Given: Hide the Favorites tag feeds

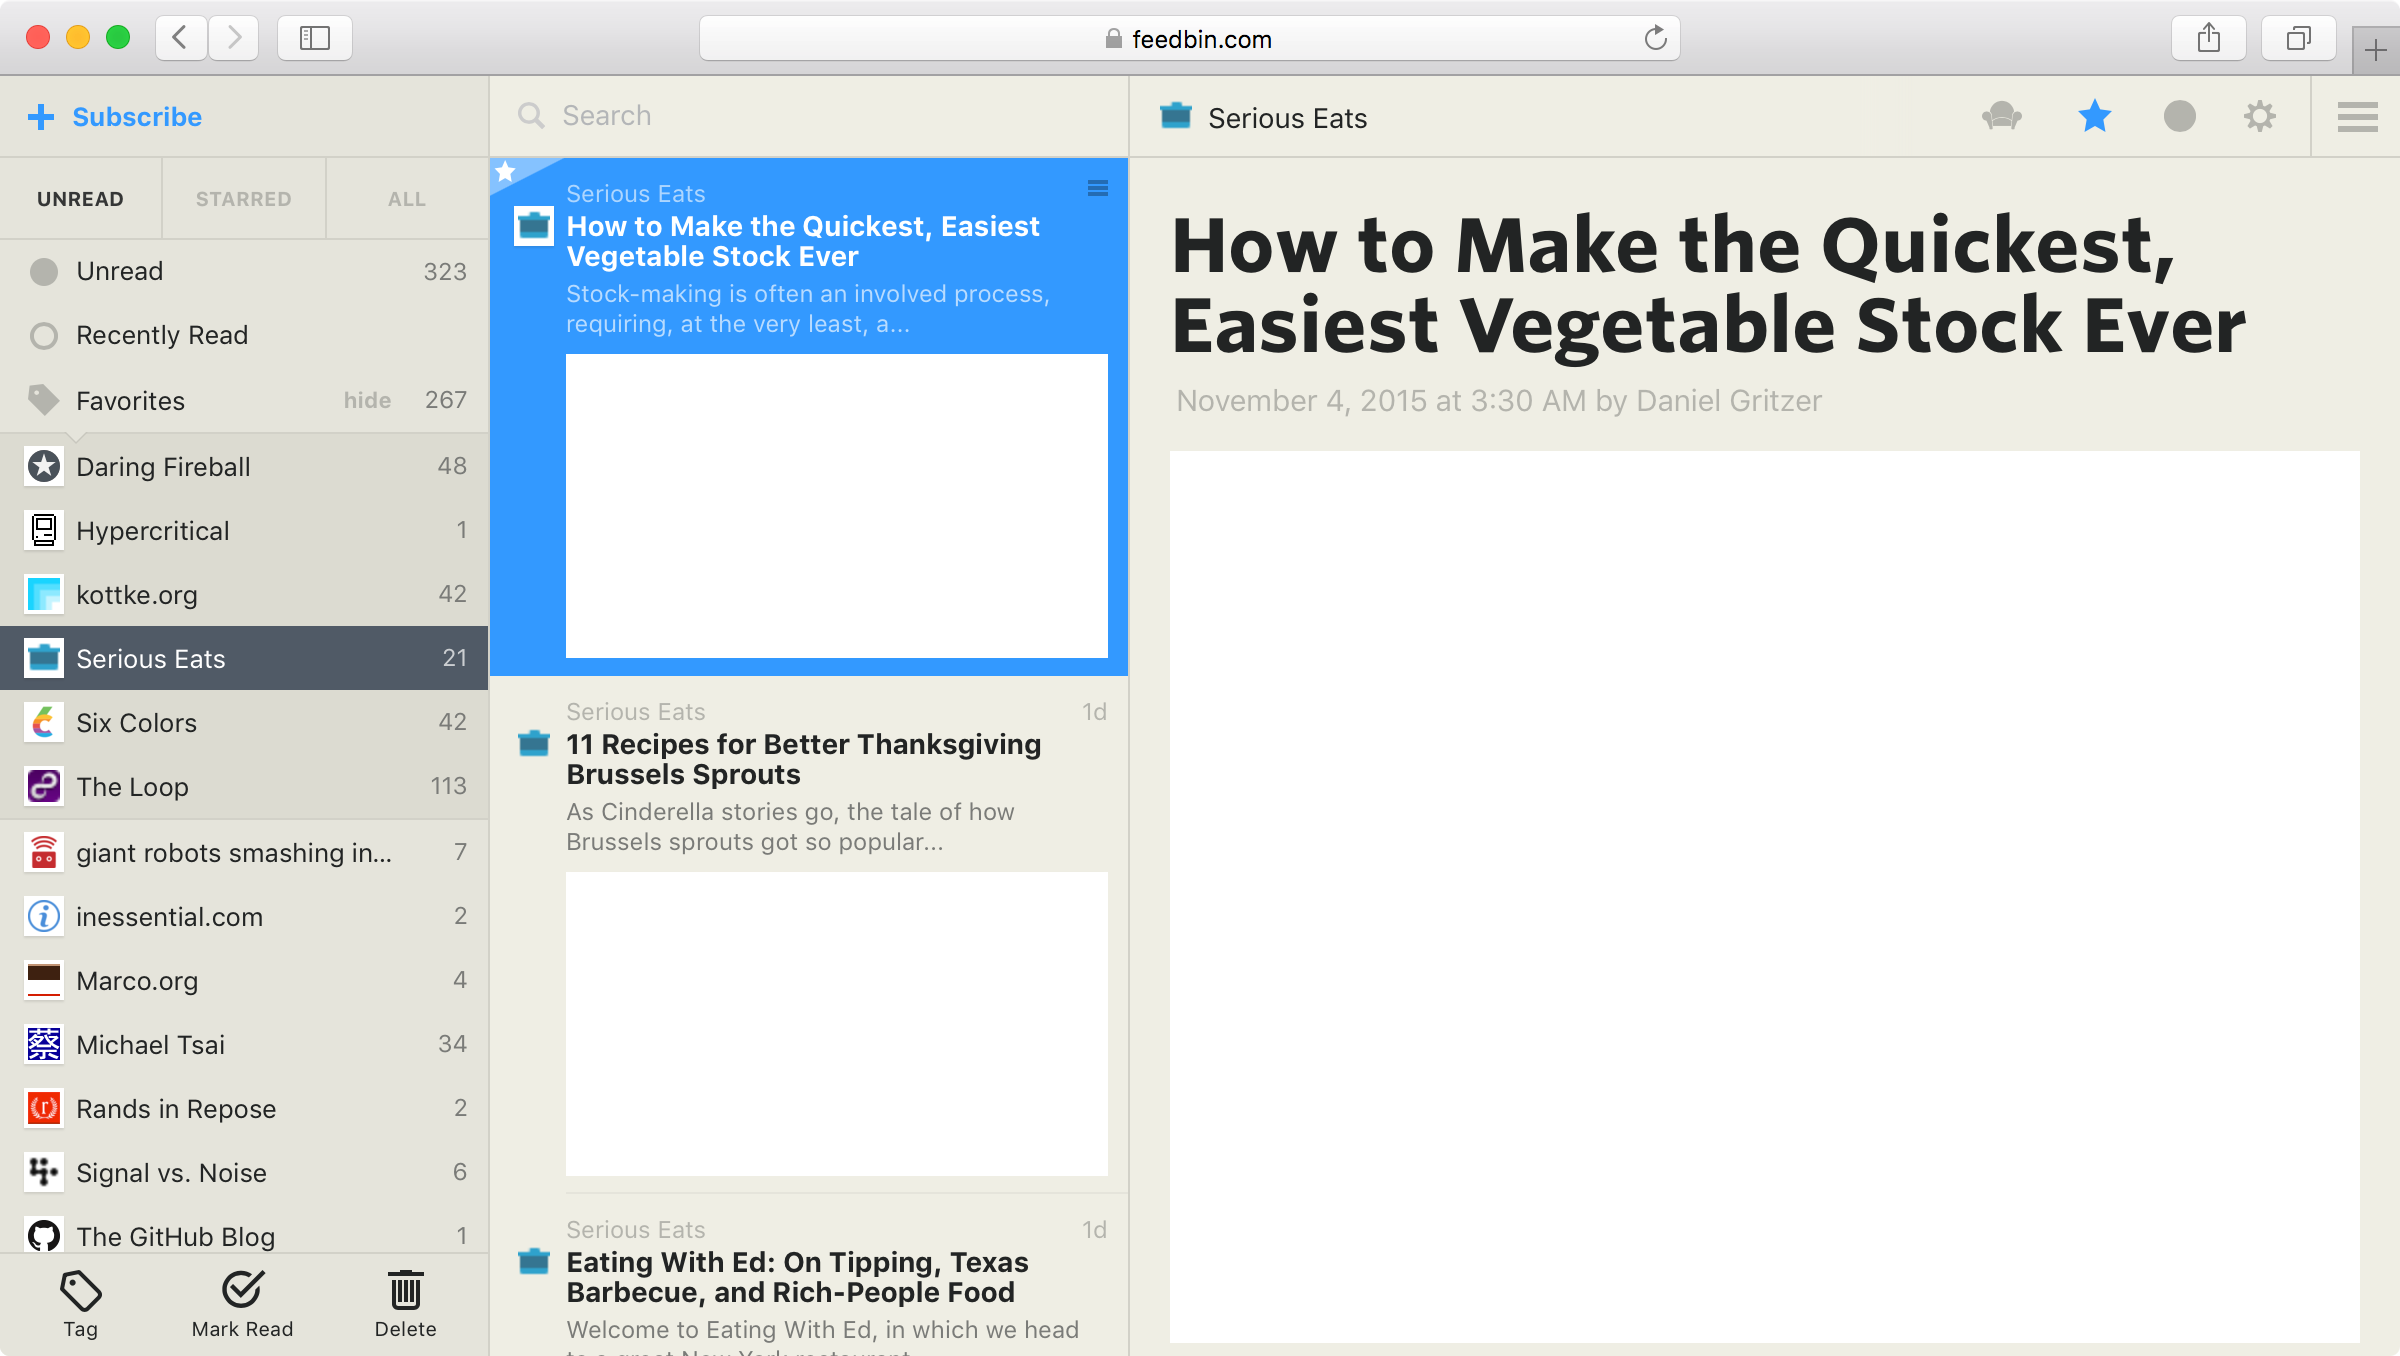Looking at the screenshot, I should point(367,400).
